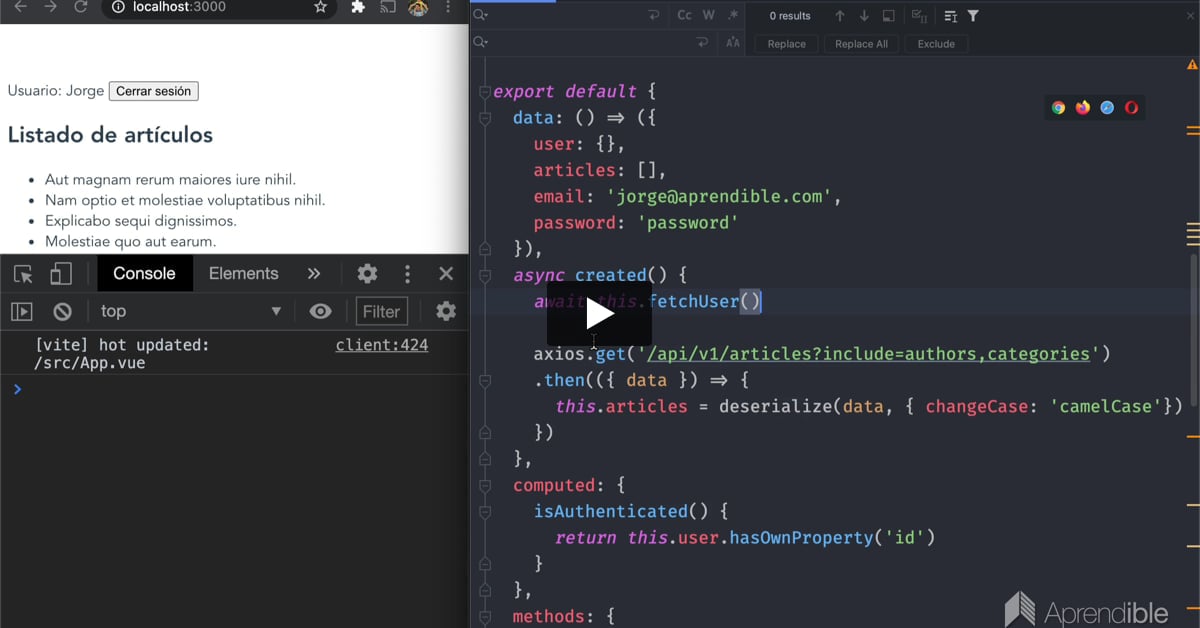Open preview in Safari browser icon

coord(1107,108)
